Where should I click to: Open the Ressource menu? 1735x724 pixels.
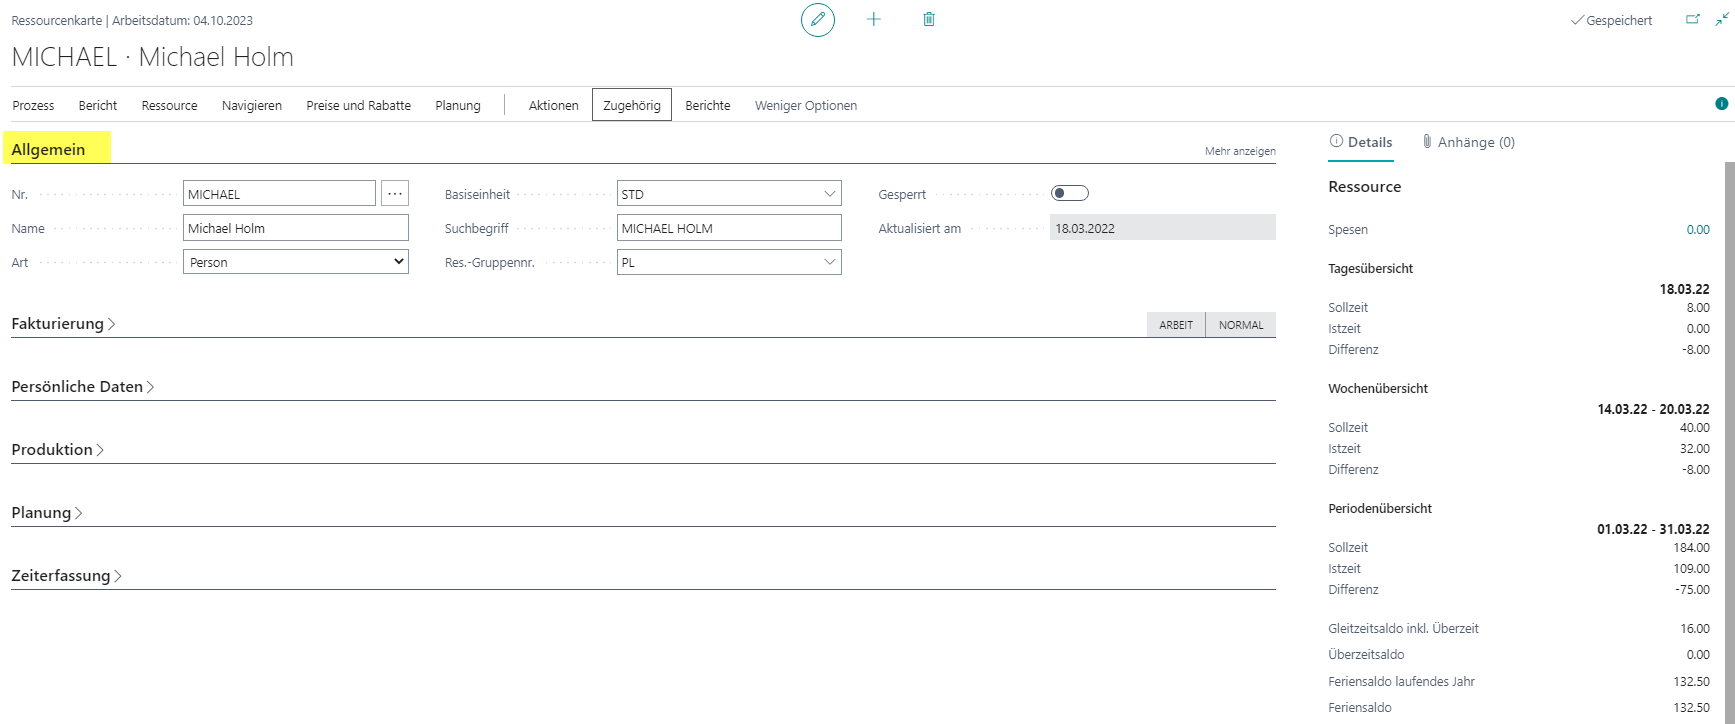coord(170,105)
